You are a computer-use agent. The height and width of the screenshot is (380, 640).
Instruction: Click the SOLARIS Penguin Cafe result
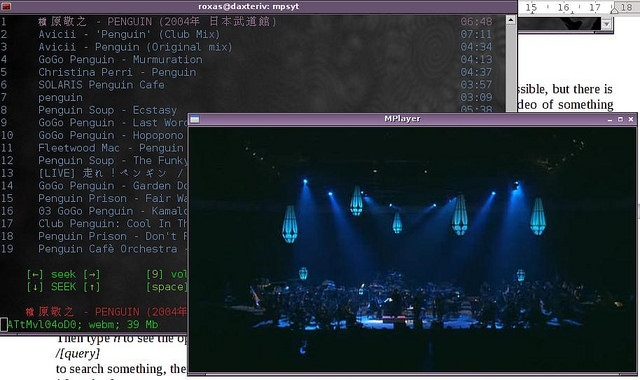pyautogui.click(x=101, y=85)
